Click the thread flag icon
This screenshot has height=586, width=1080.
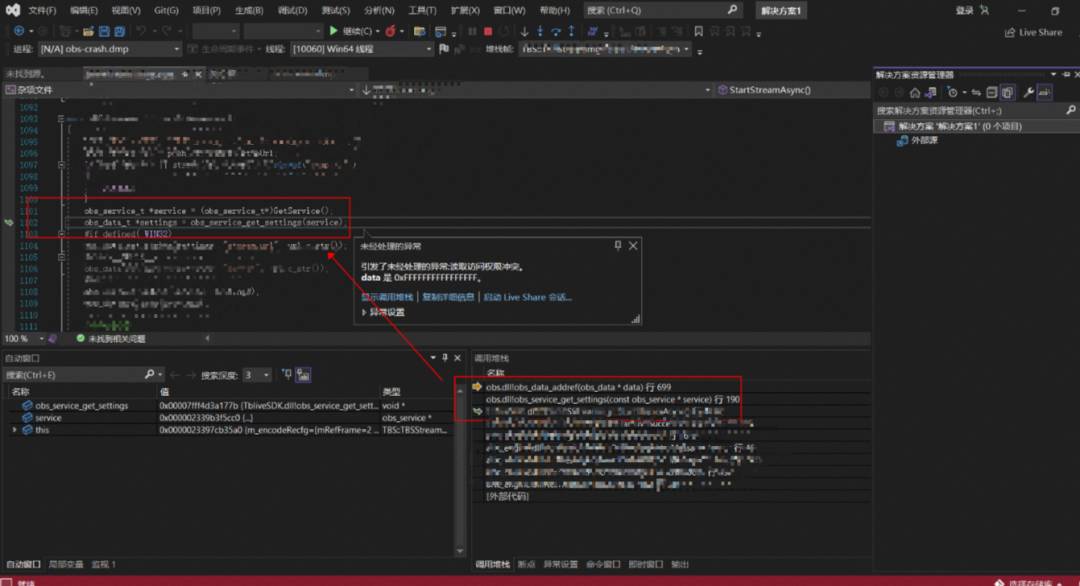click(x=444, y=49)
